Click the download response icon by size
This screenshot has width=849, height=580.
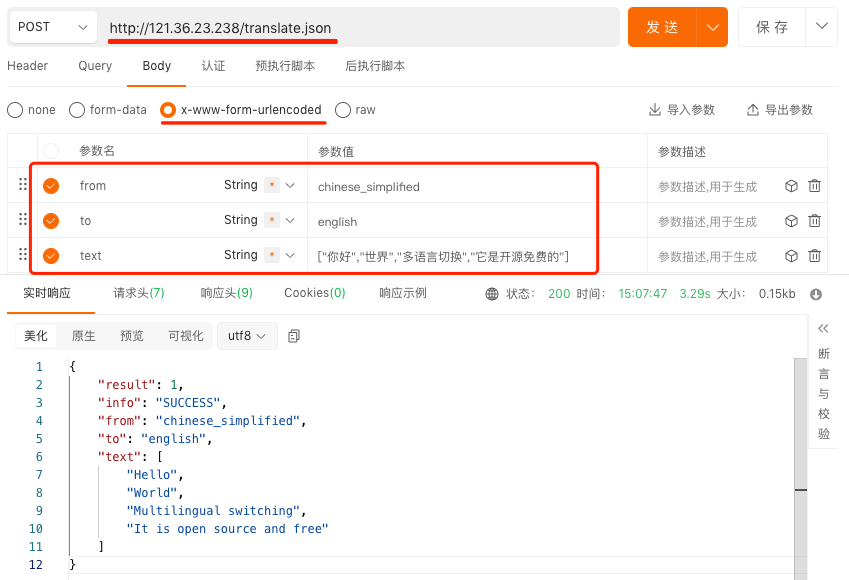816,294
